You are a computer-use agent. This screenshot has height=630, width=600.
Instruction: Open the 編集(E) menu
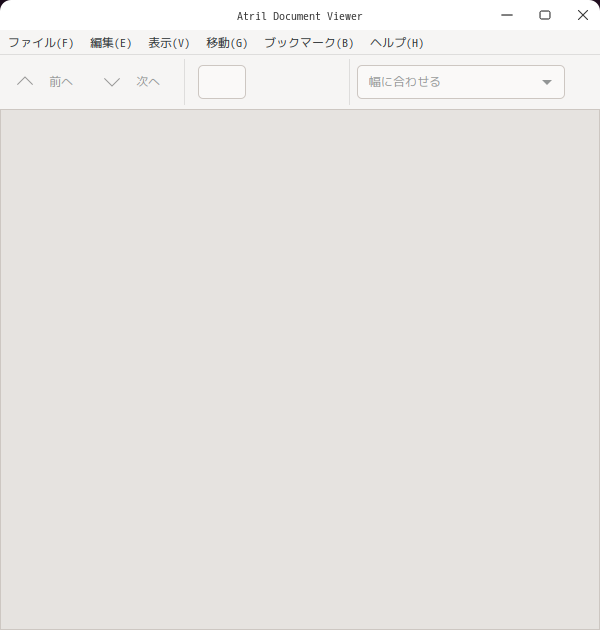click(x=111, y=43)
